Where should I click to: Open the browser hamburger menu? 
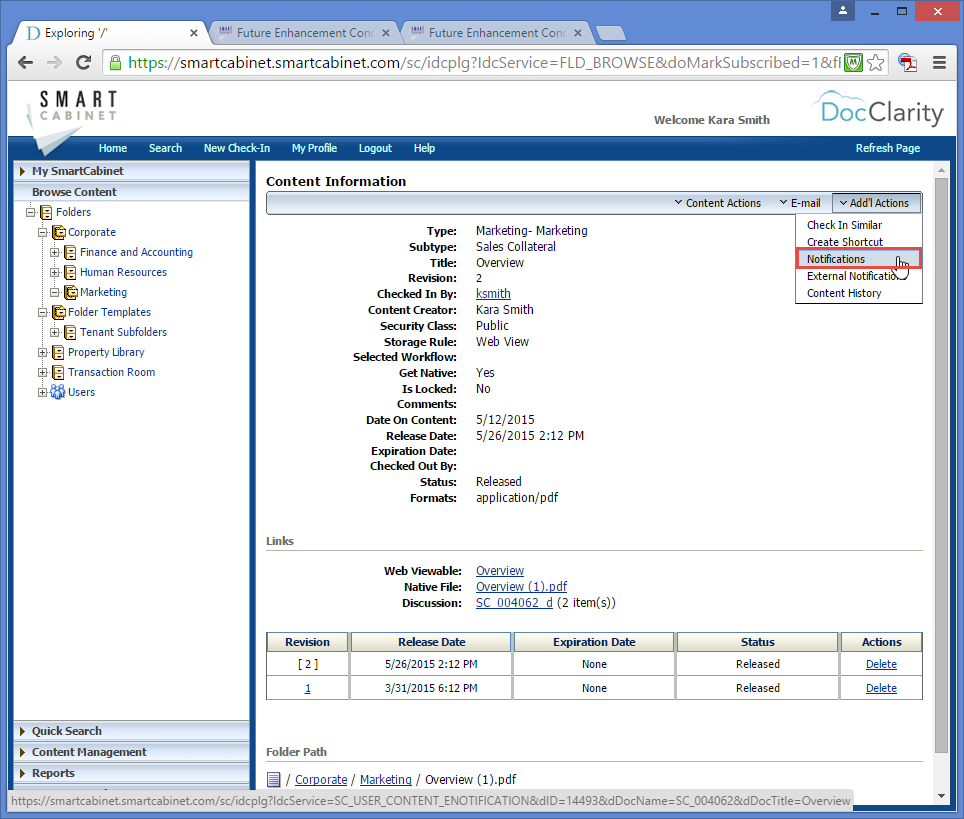pos(939,62)
